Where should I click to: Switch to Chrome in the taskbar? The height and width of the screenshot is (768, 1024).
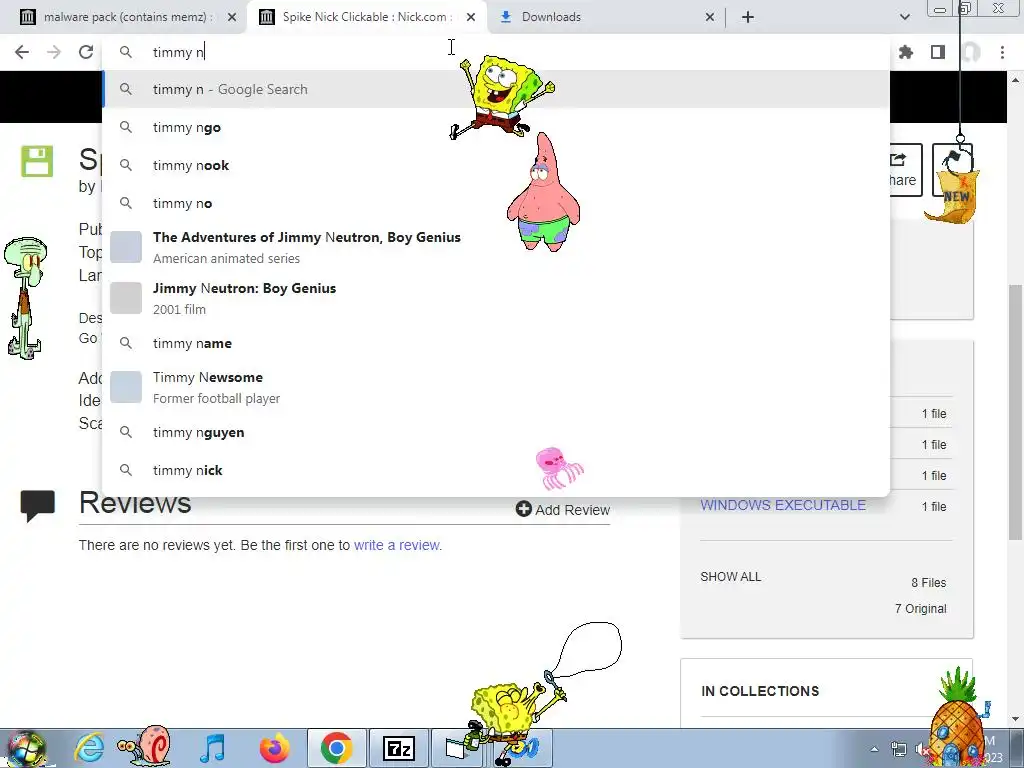[336, 748]
